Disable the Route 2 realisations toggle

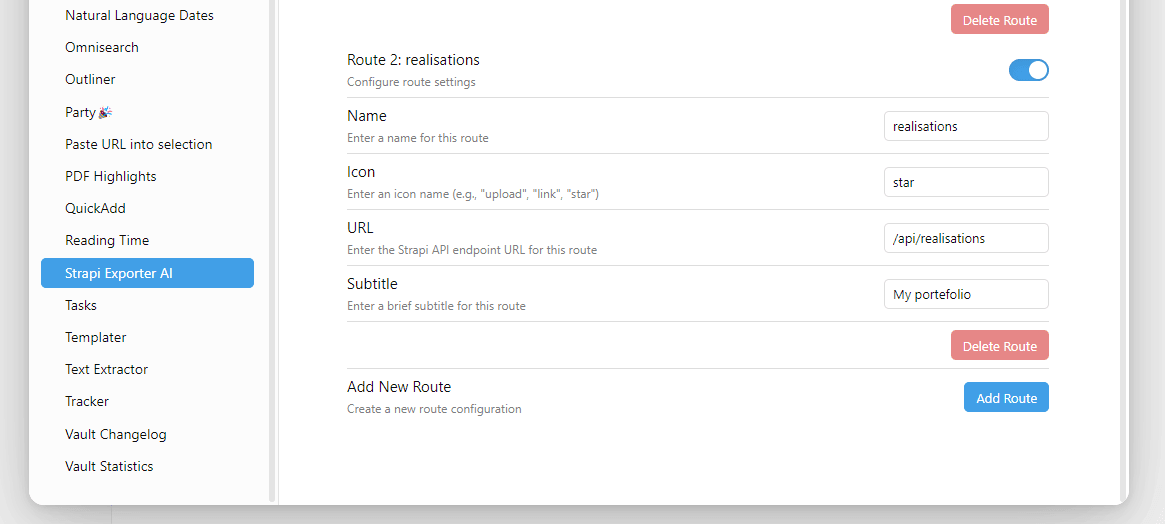(1028, 70)
